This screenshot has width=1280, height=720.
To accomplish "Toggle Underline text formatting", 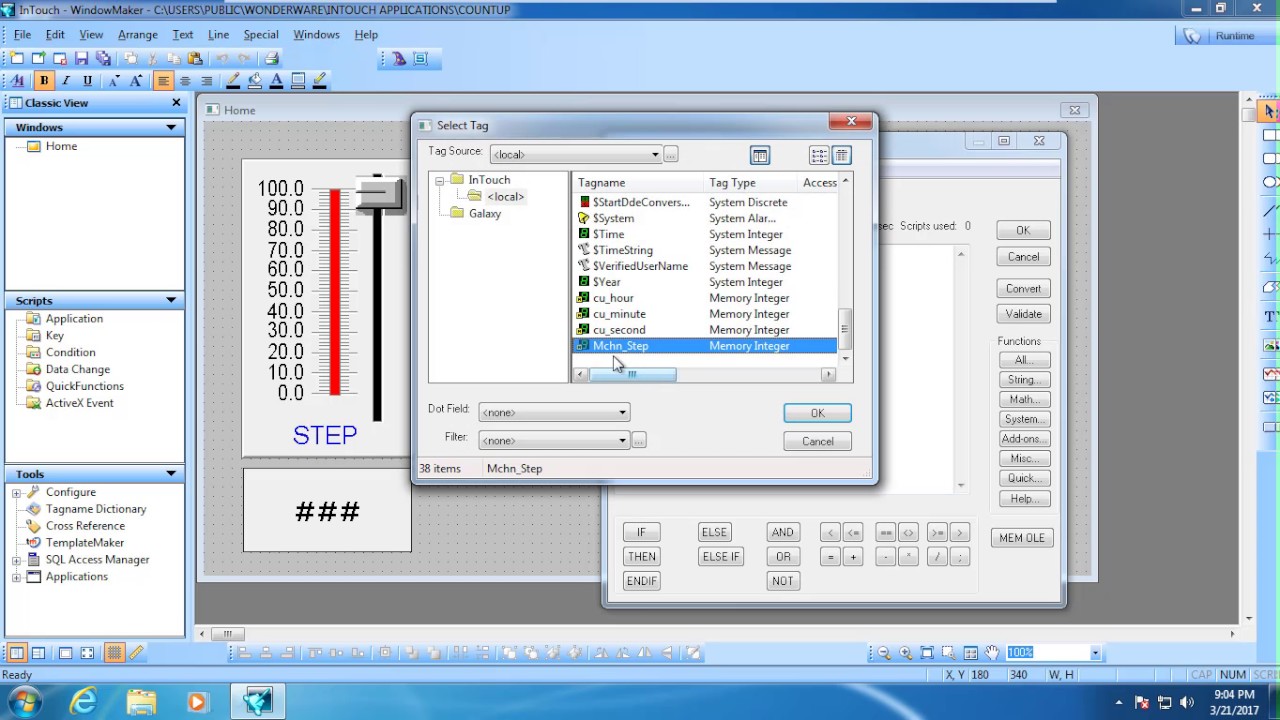I will 87,81.
